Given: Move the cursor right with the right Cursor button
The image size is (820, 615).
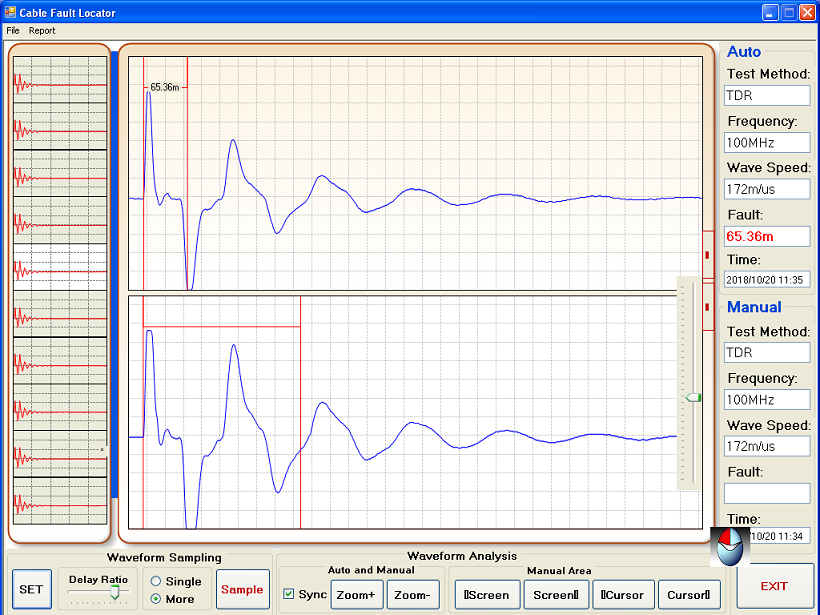Looking at the screenshot, I should 689,595.
